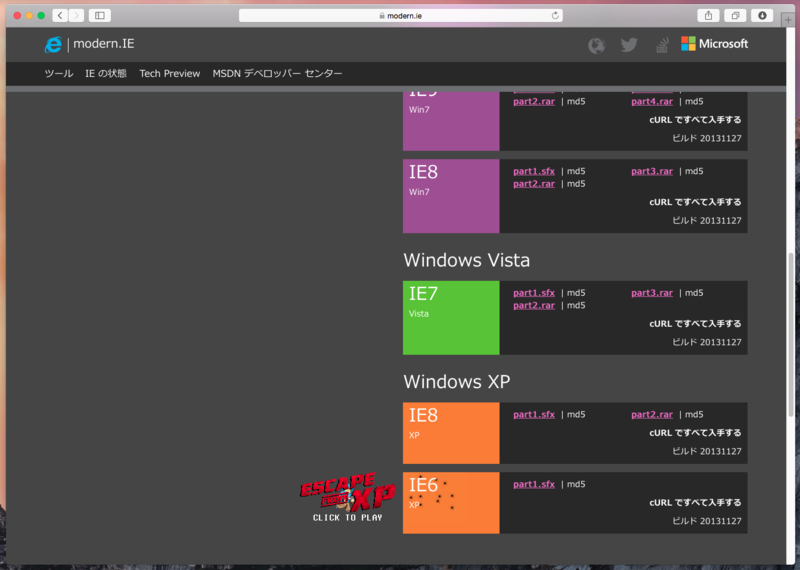
Task: Open the Tech Preview menu item
Action: 170,73
